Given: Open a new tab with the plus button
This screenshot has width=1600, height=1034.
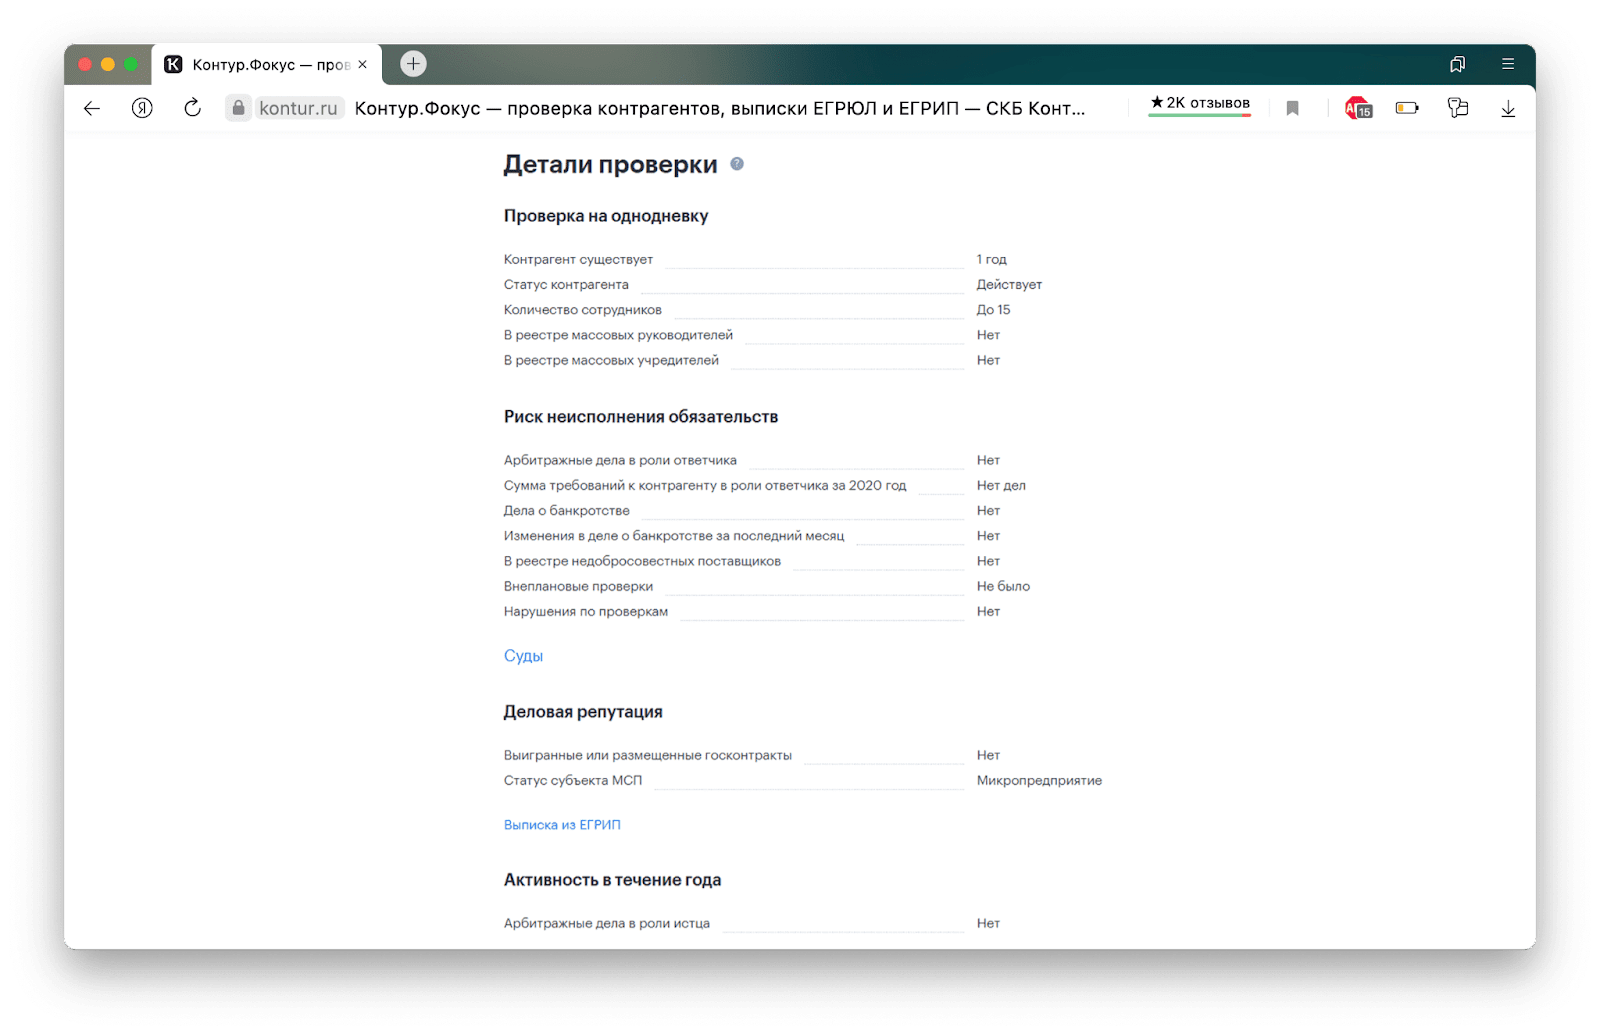Looking at the screenshot, I should 413,64.
